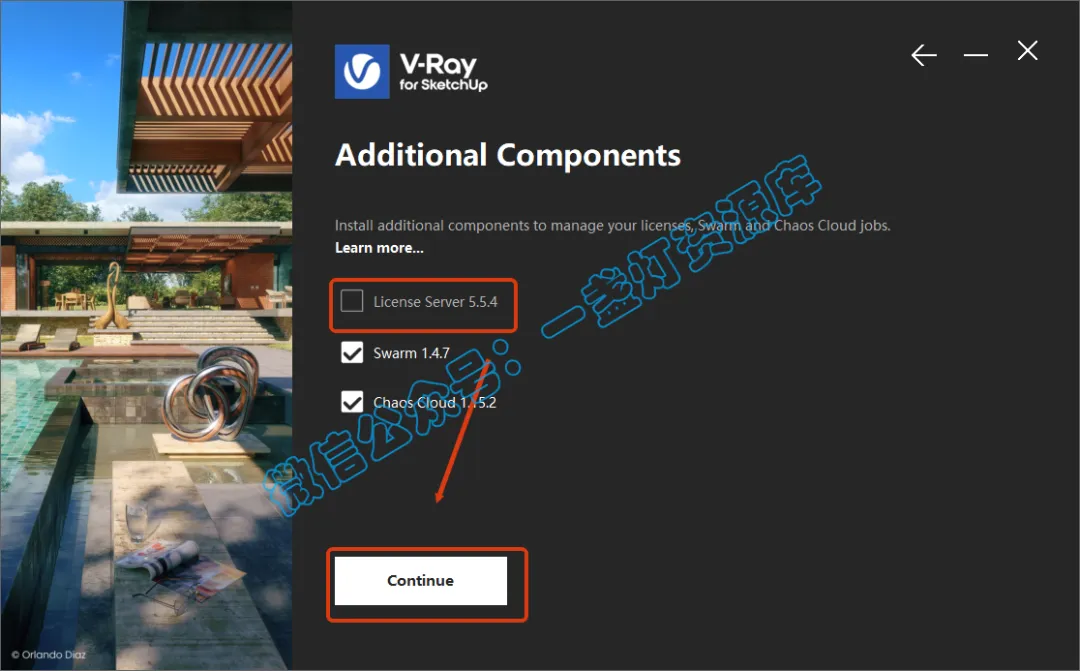Click the blue Chinese watermark text
Image resolution: width=1080 pixels, height=671 pixels.
pos(544,336)
